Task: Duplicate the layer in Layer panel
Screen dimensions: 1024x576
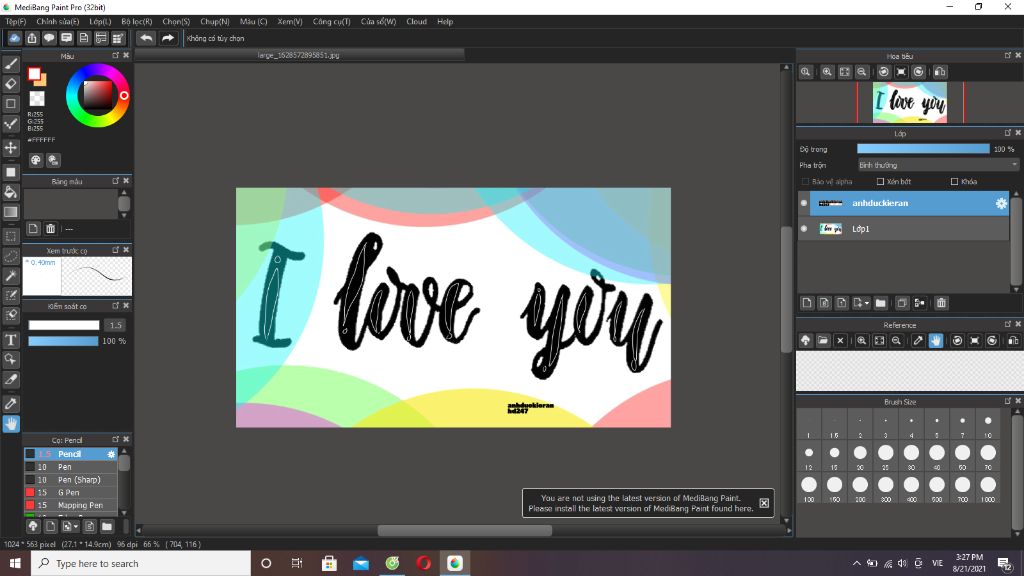Action: coord(902,303)
